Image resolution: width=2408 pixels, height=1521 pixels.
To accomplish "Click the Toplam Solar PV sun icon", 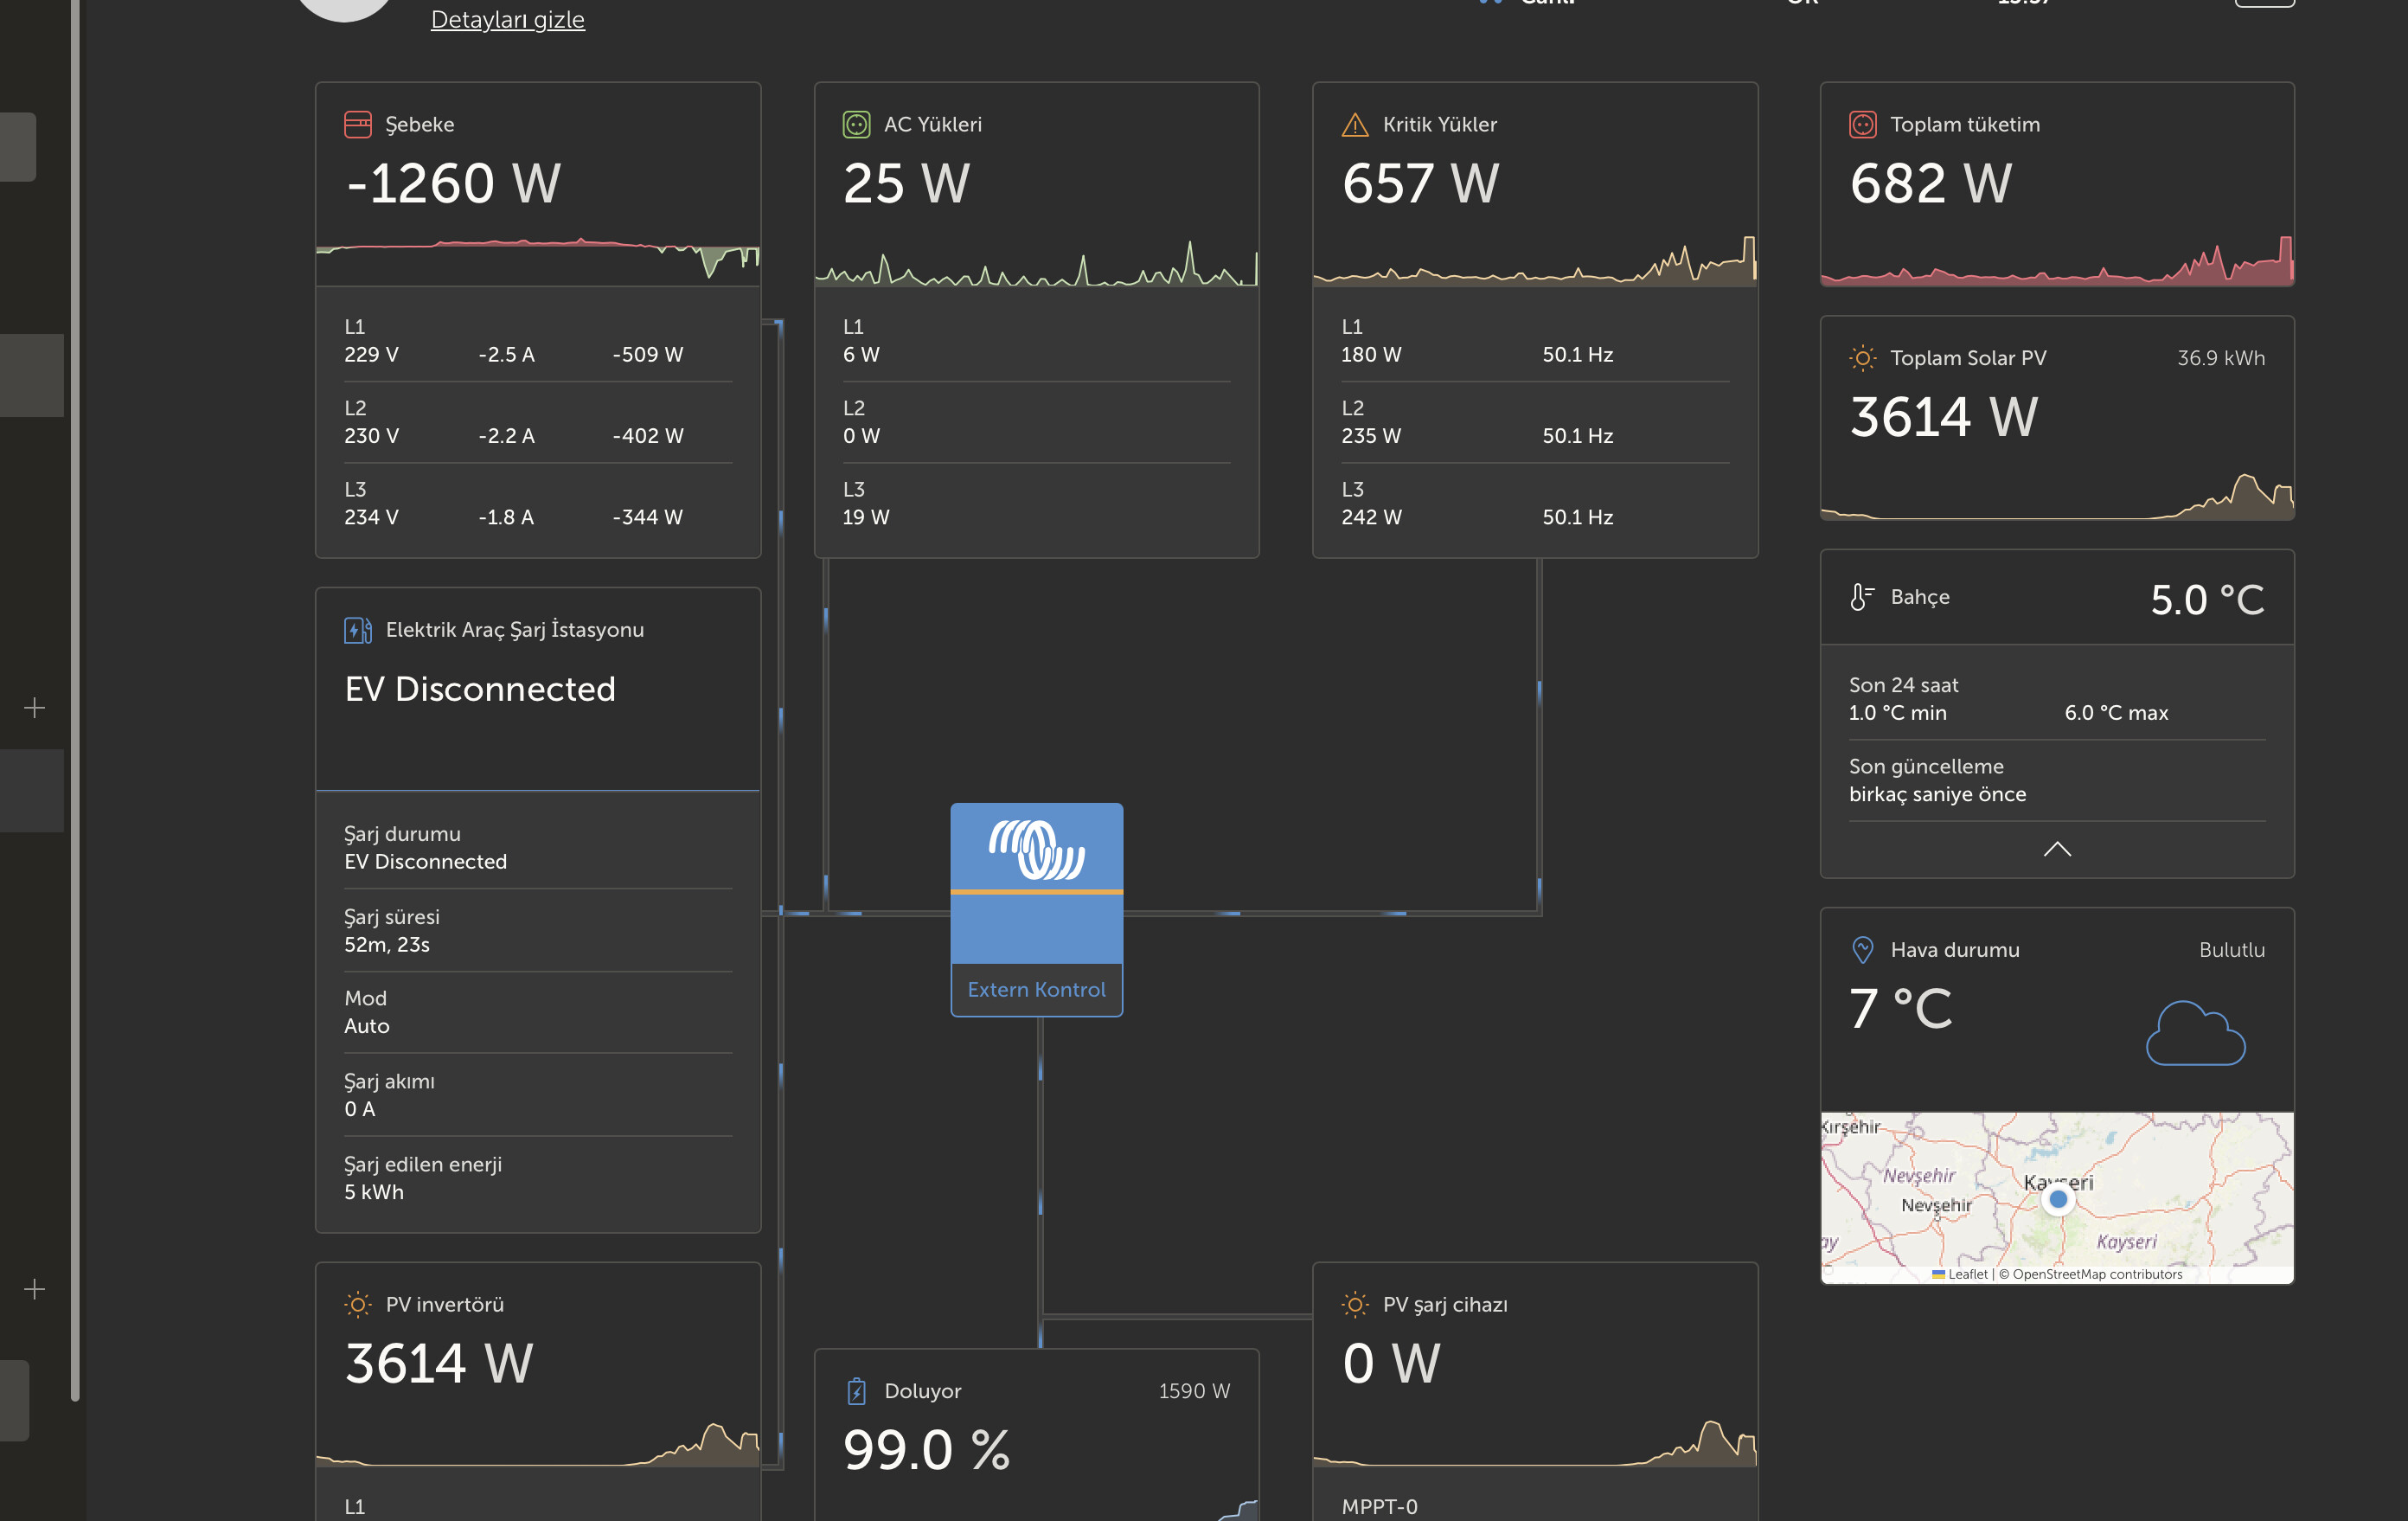I will point(1862,358).
